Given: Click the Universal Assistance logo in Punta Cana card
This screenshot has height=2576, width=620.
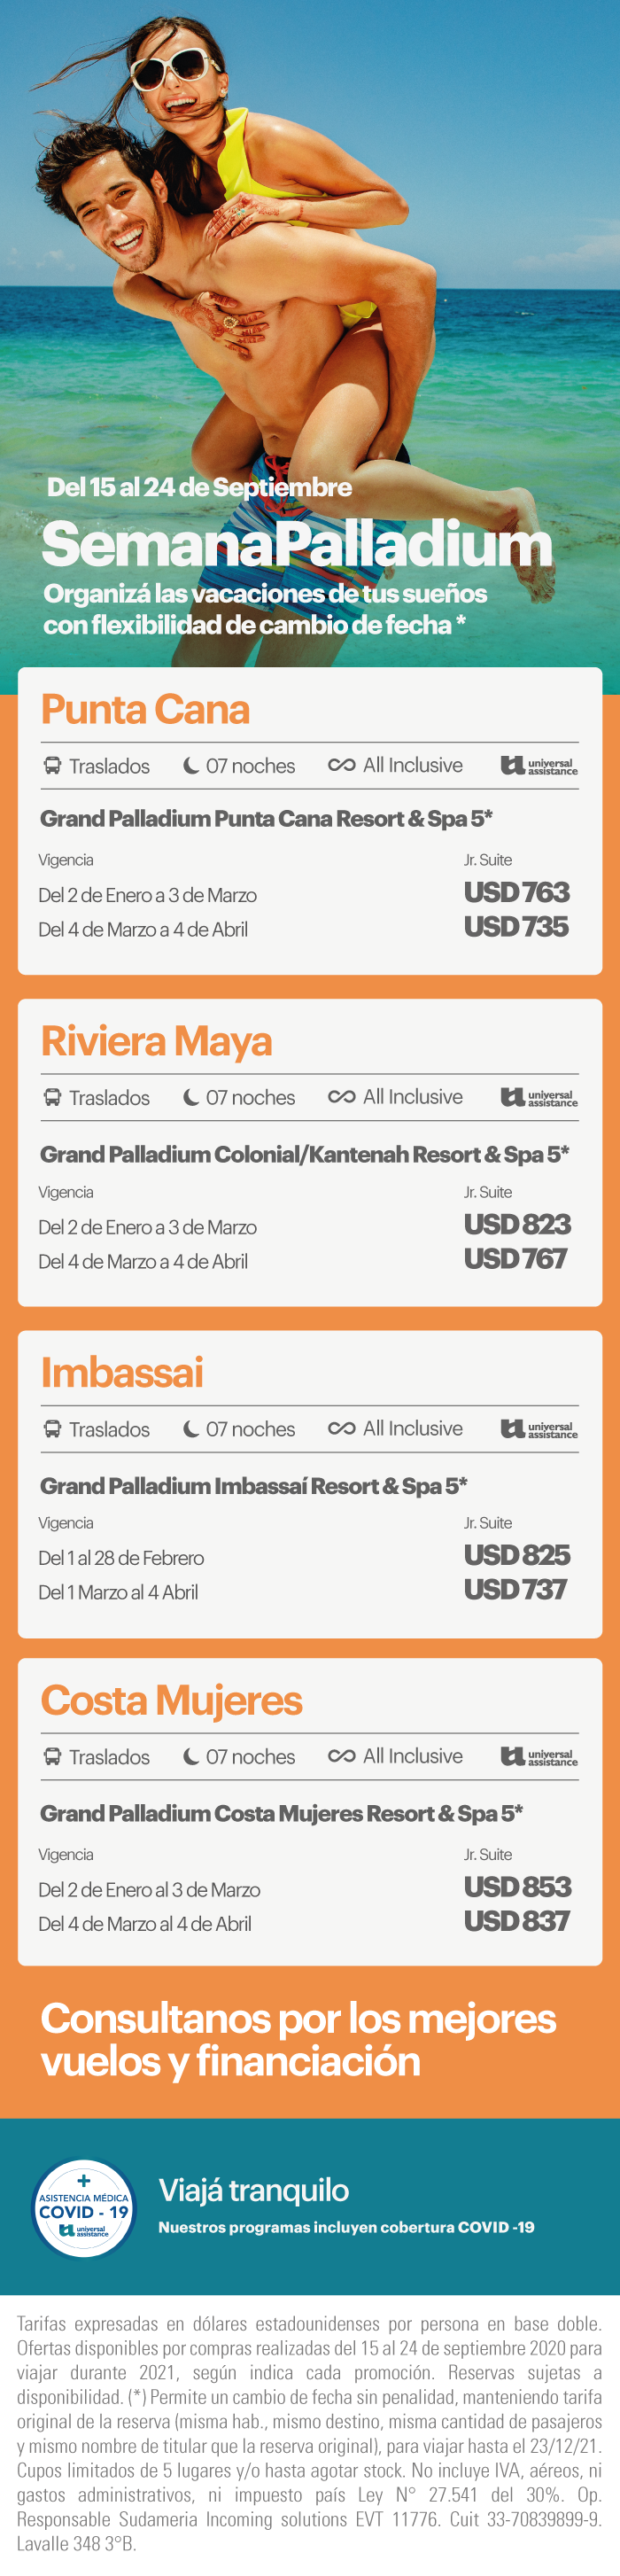Looking at the screenshot, I should 539,766.
